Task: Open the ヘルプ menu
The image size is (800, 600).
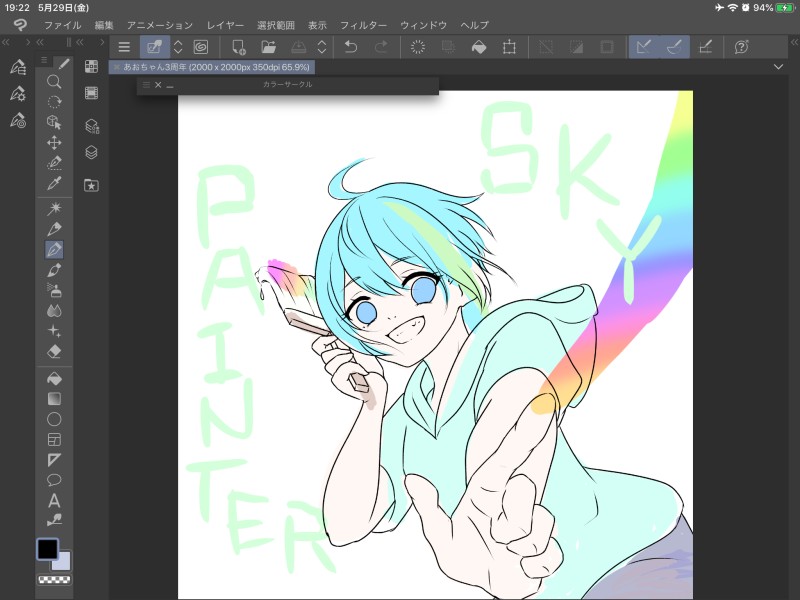Action: [x=474, y=25]
